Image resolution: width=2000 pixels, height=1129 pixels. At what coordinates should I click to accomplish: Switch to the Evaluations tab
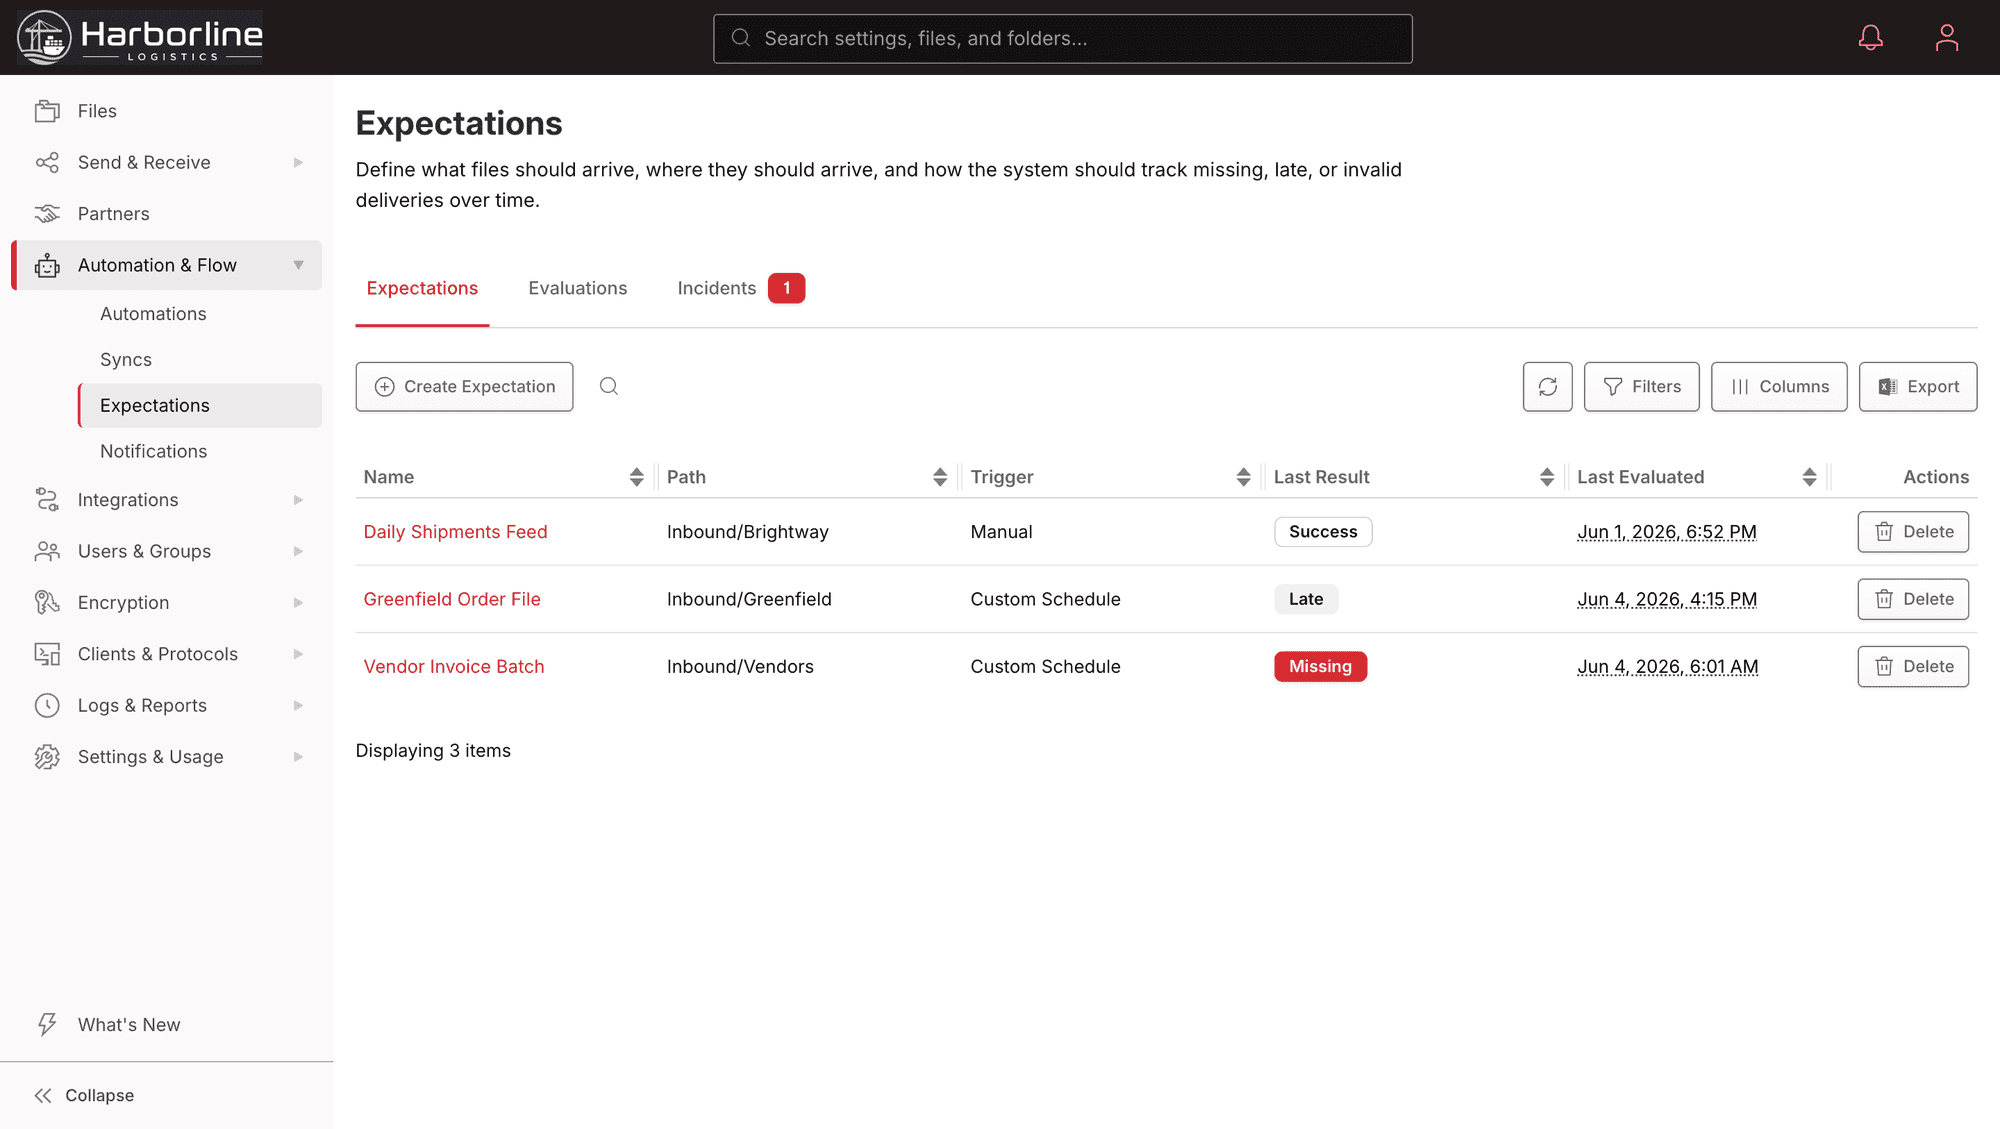(577, 288)
